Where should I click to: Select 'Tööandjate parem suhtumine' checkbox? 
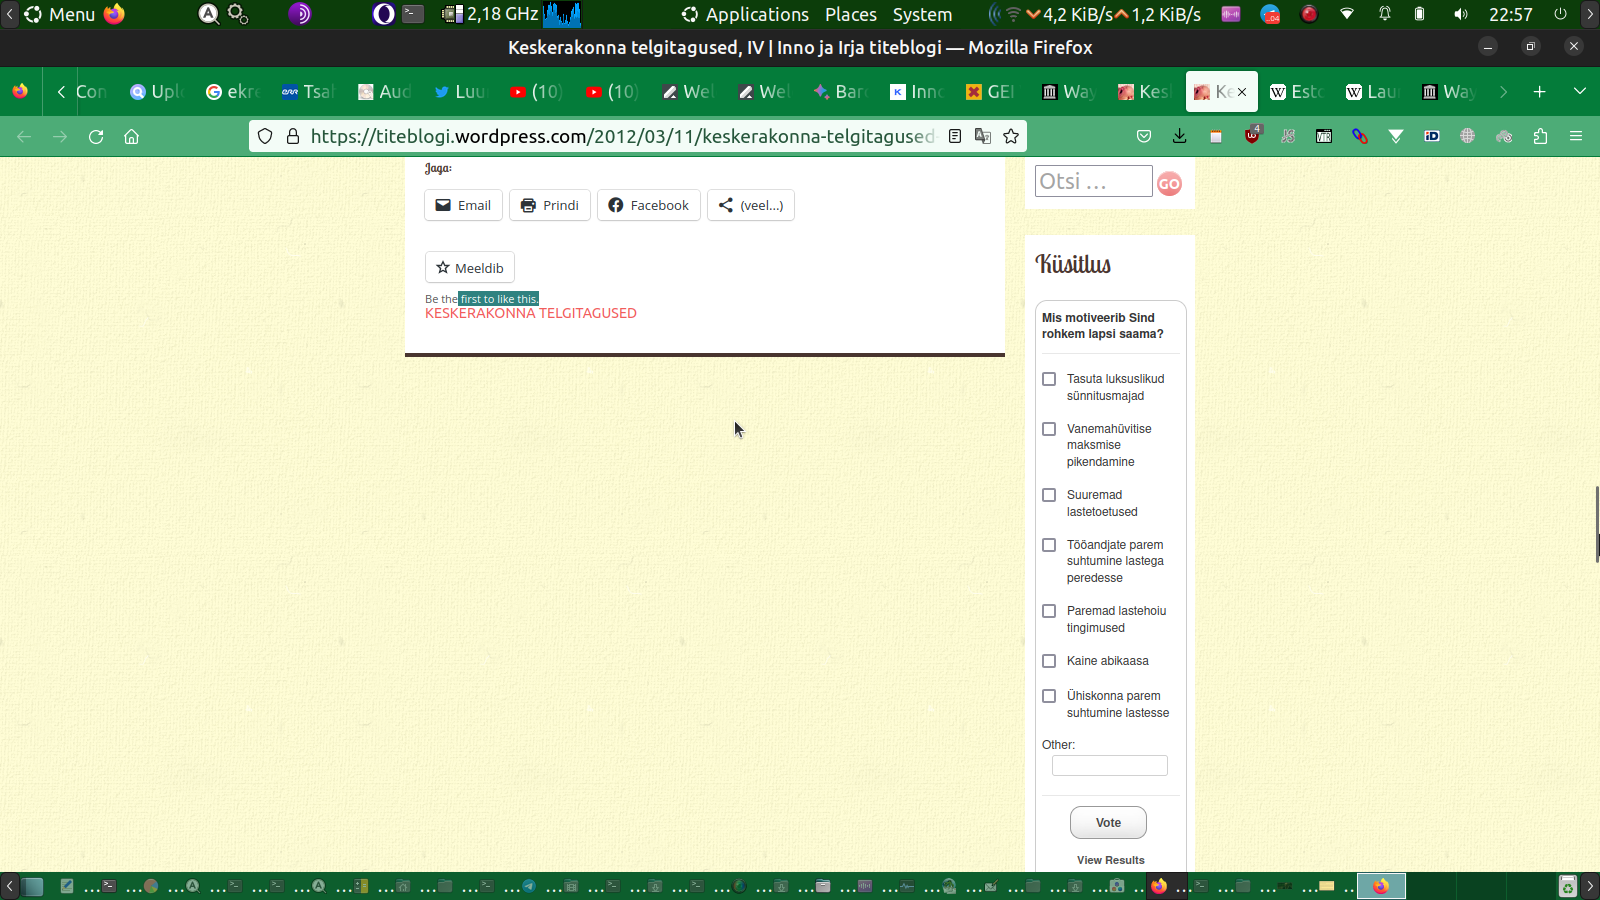[1049, 545]
